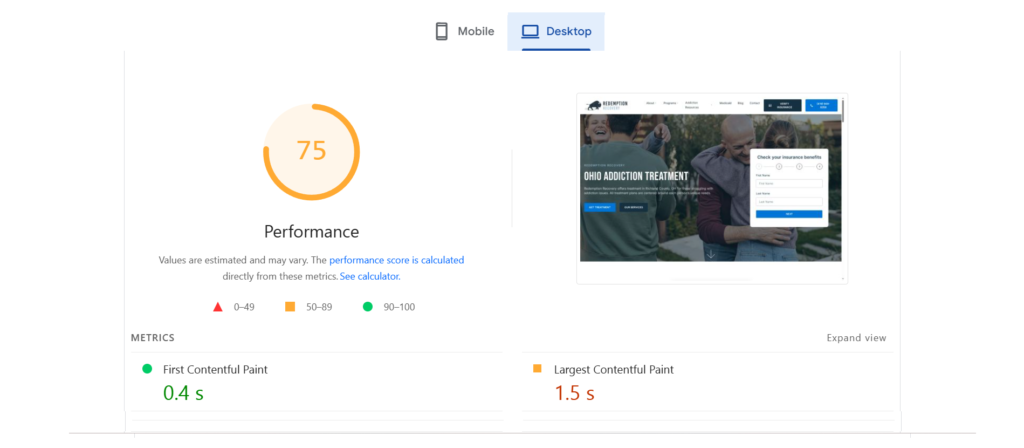This screenshot has height=448, width=1024.
Task: Click the Performance heading text
Action: (311, 231)
